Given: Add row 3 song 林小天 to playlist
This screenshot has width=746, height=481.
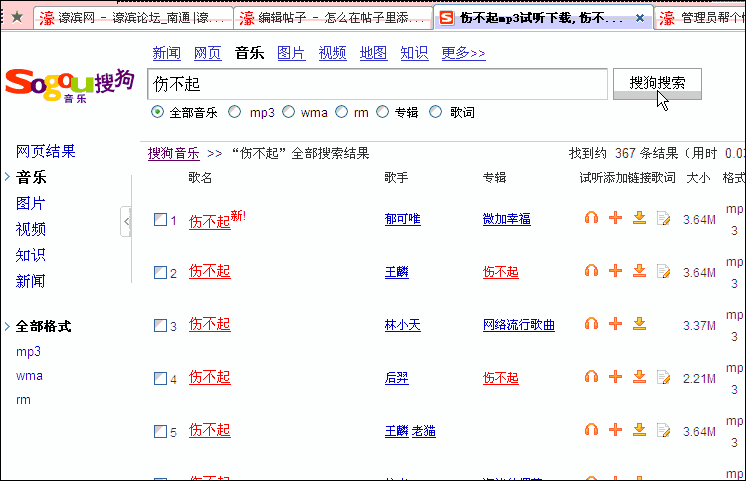Looking at the screenshot, I should 615,324.
